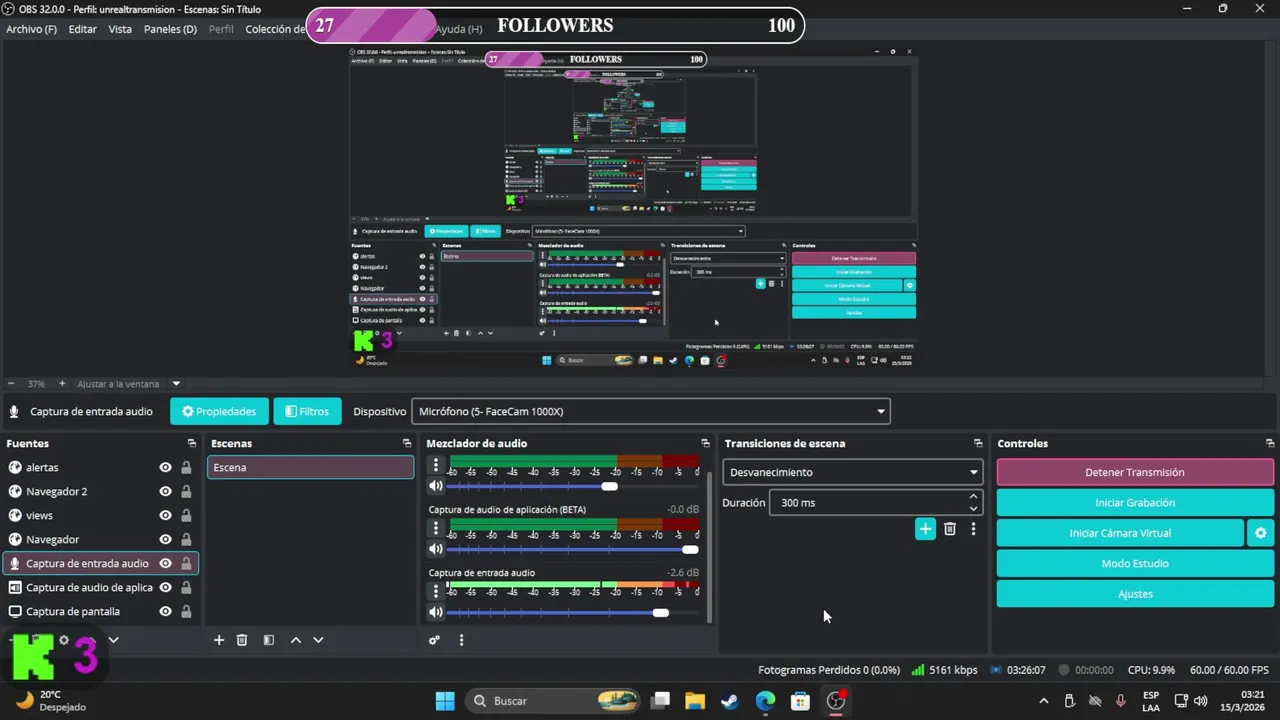The width and height of the screenshot is (1280, 720).
Task: Toggle visibility of Captura de entrada audio source
Action: coord(165,563)
